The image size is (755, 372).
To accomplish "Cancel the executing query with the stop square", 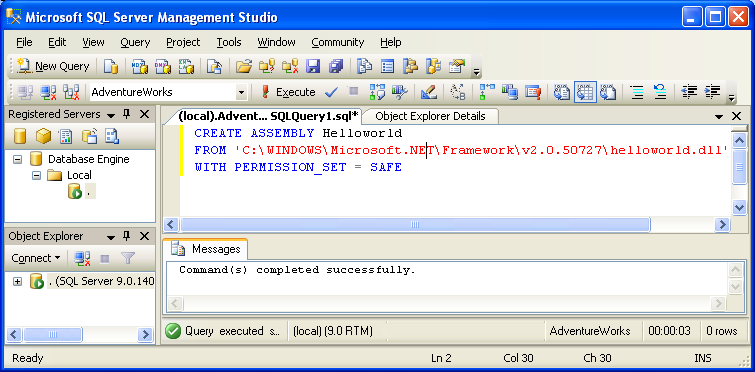I will [x=354, y=91].
